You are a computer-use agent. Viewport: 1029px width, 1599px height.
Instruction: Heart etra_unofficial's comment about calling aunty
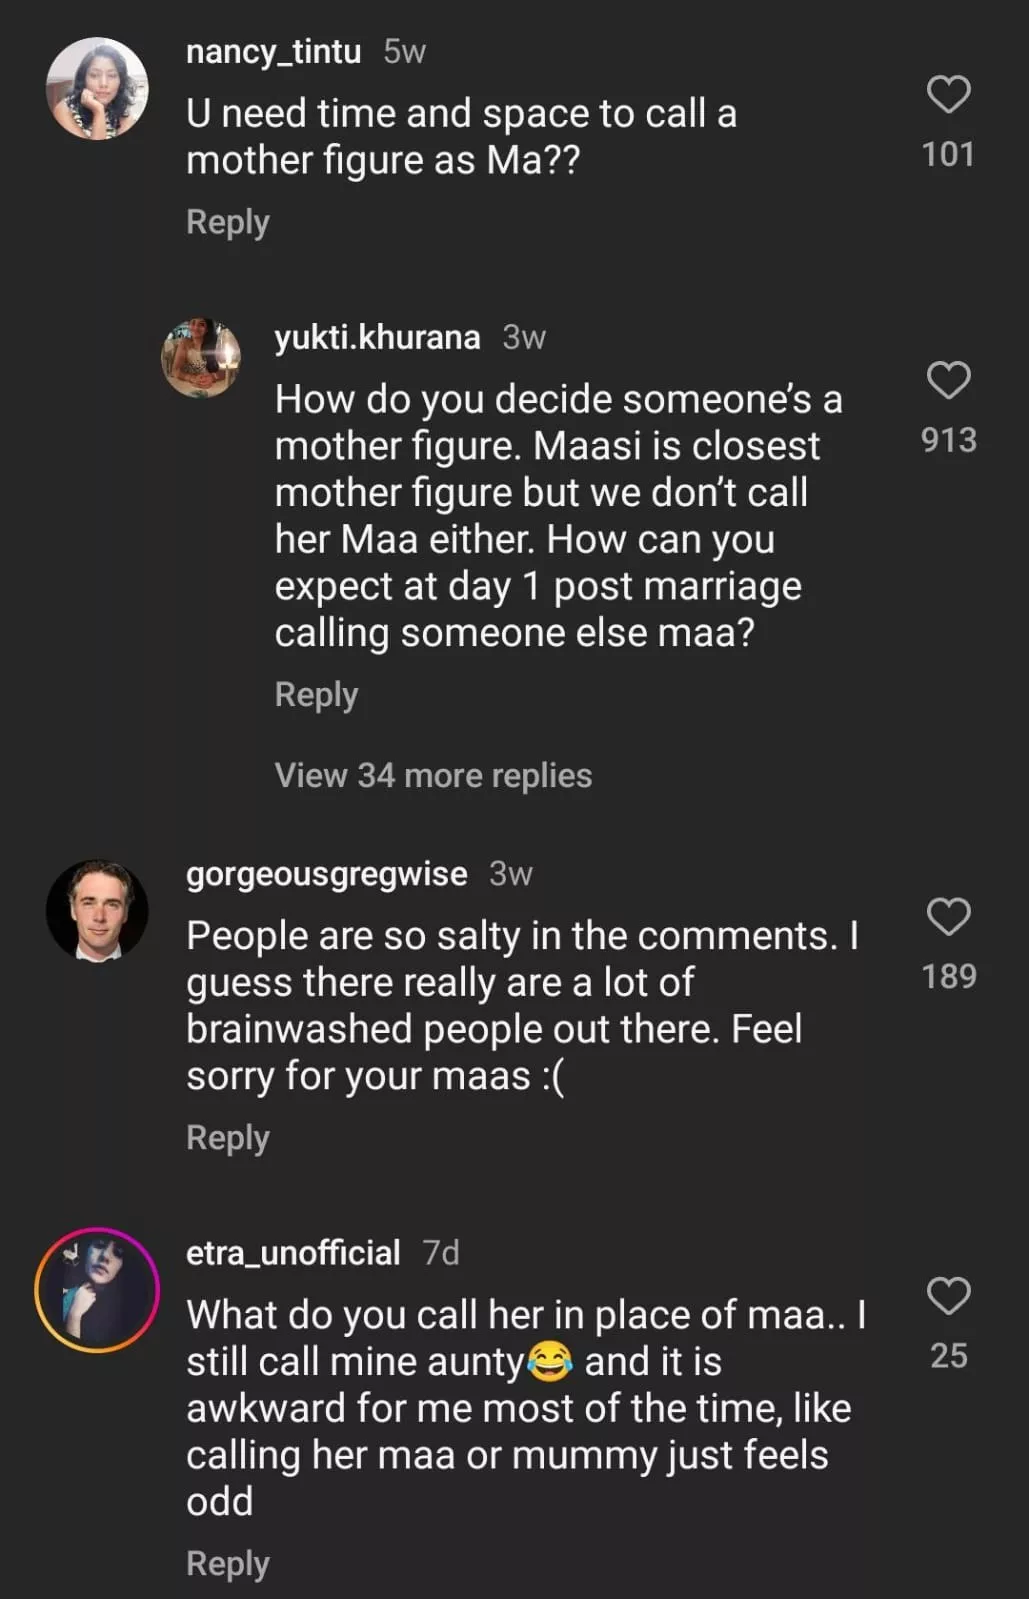tap(948, 1296)
